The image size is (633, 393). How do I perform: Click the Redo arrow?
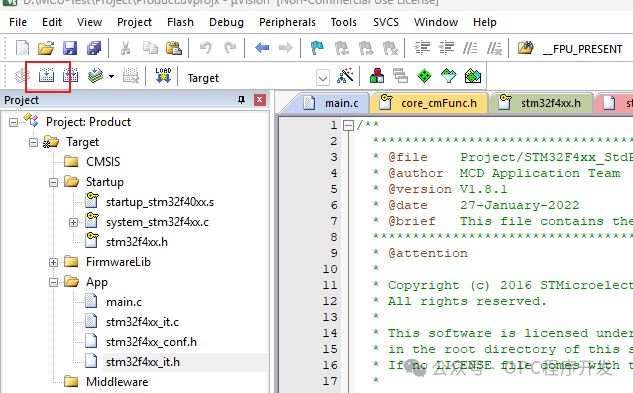(x=230, y=48)
